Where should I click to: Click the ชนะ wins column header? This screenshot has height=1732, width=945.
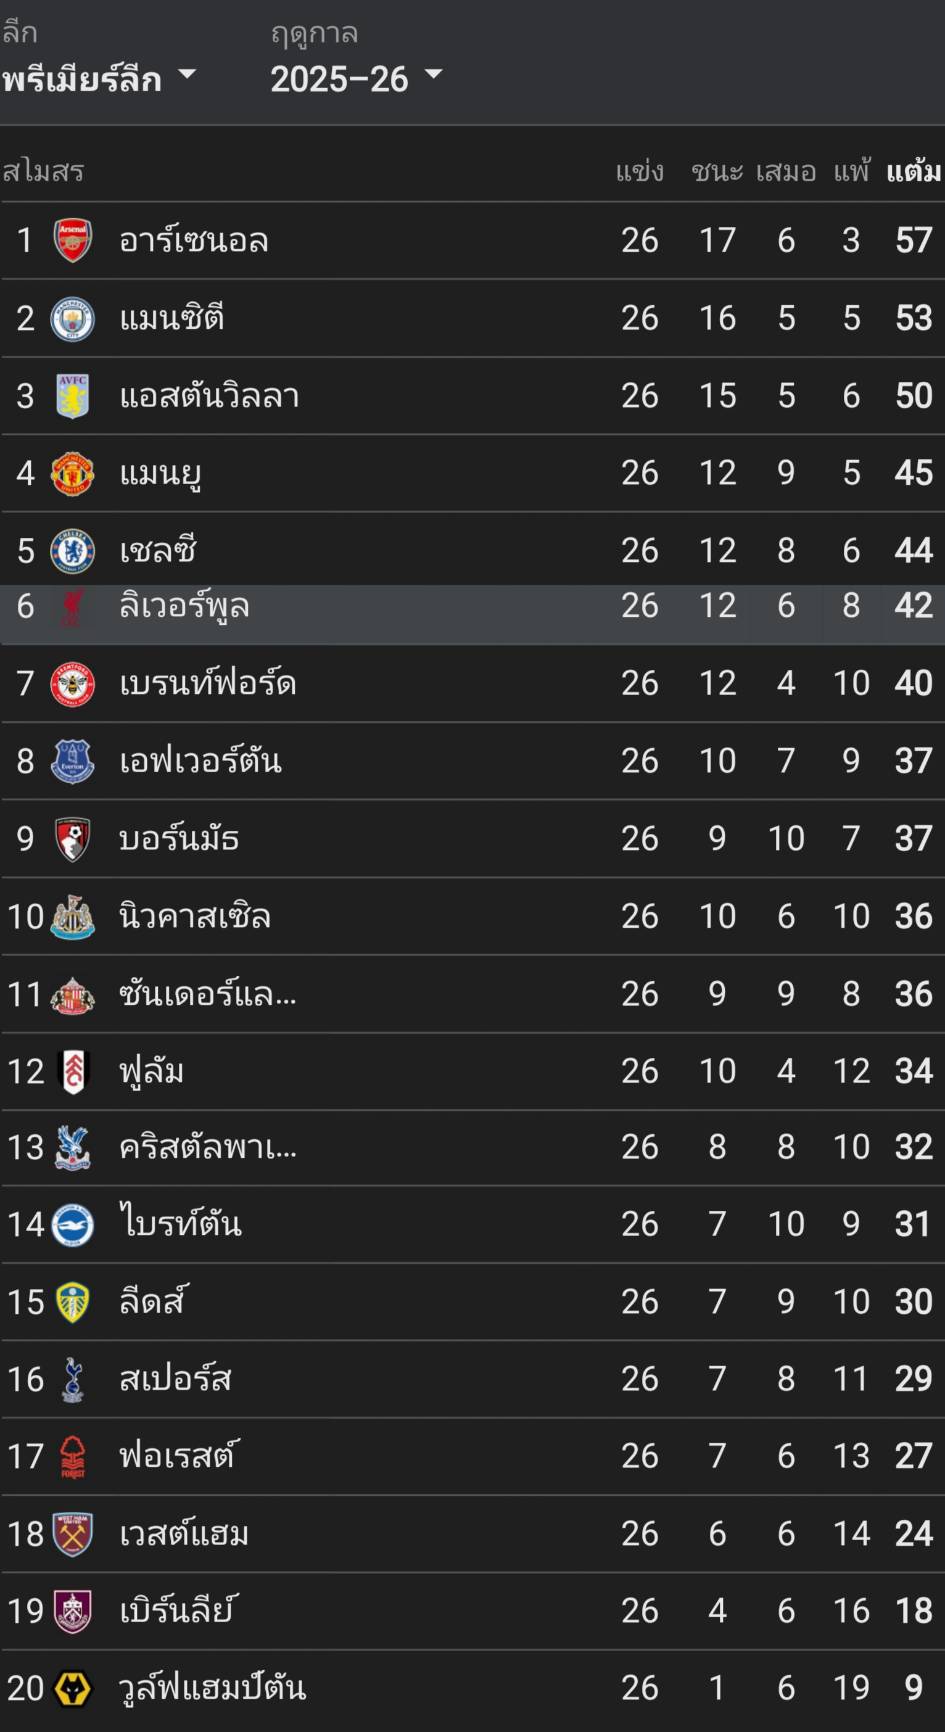[717, 172]
